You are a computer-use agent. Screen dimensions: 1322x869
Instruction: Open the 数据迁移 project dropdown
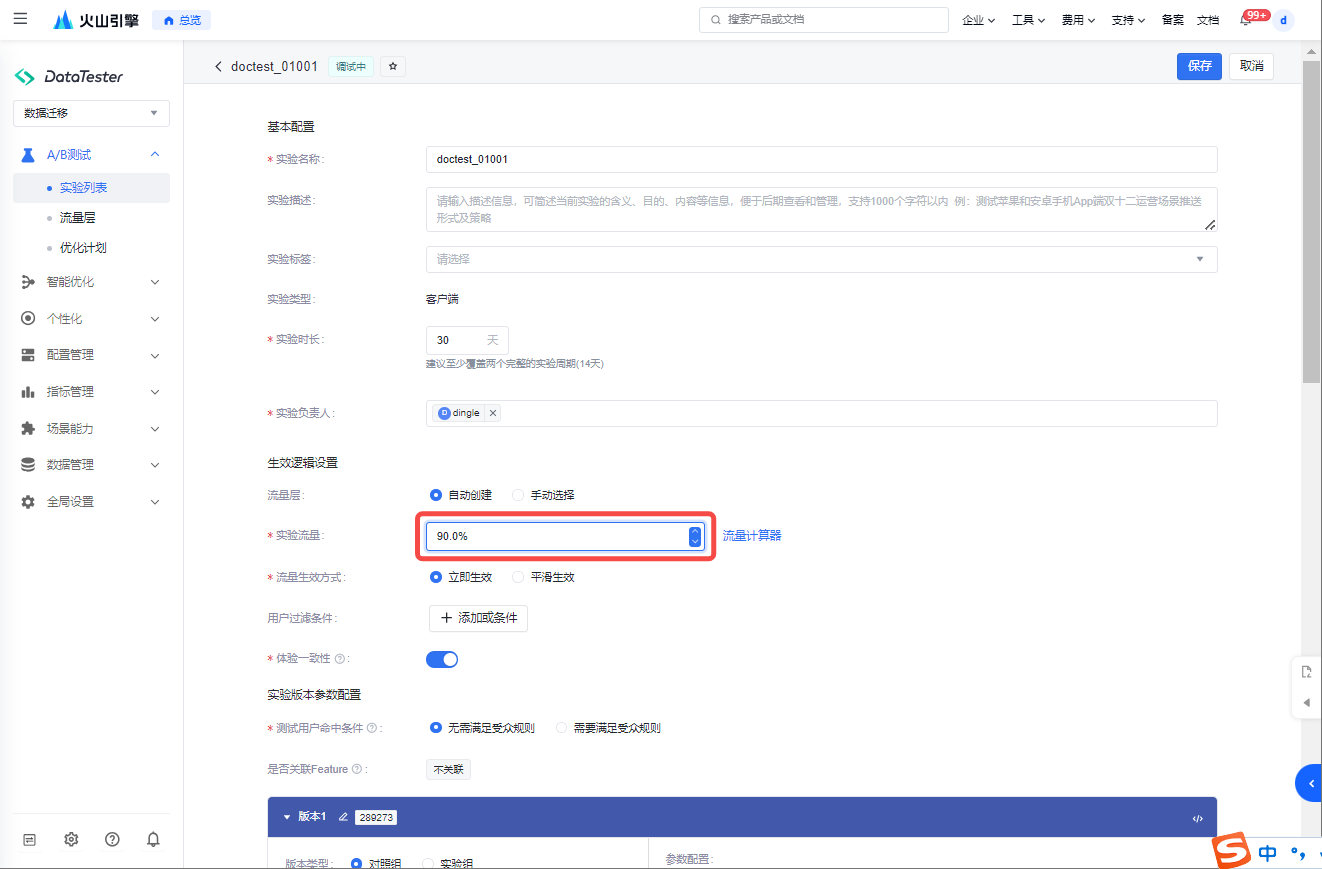[x=91, y=113]
